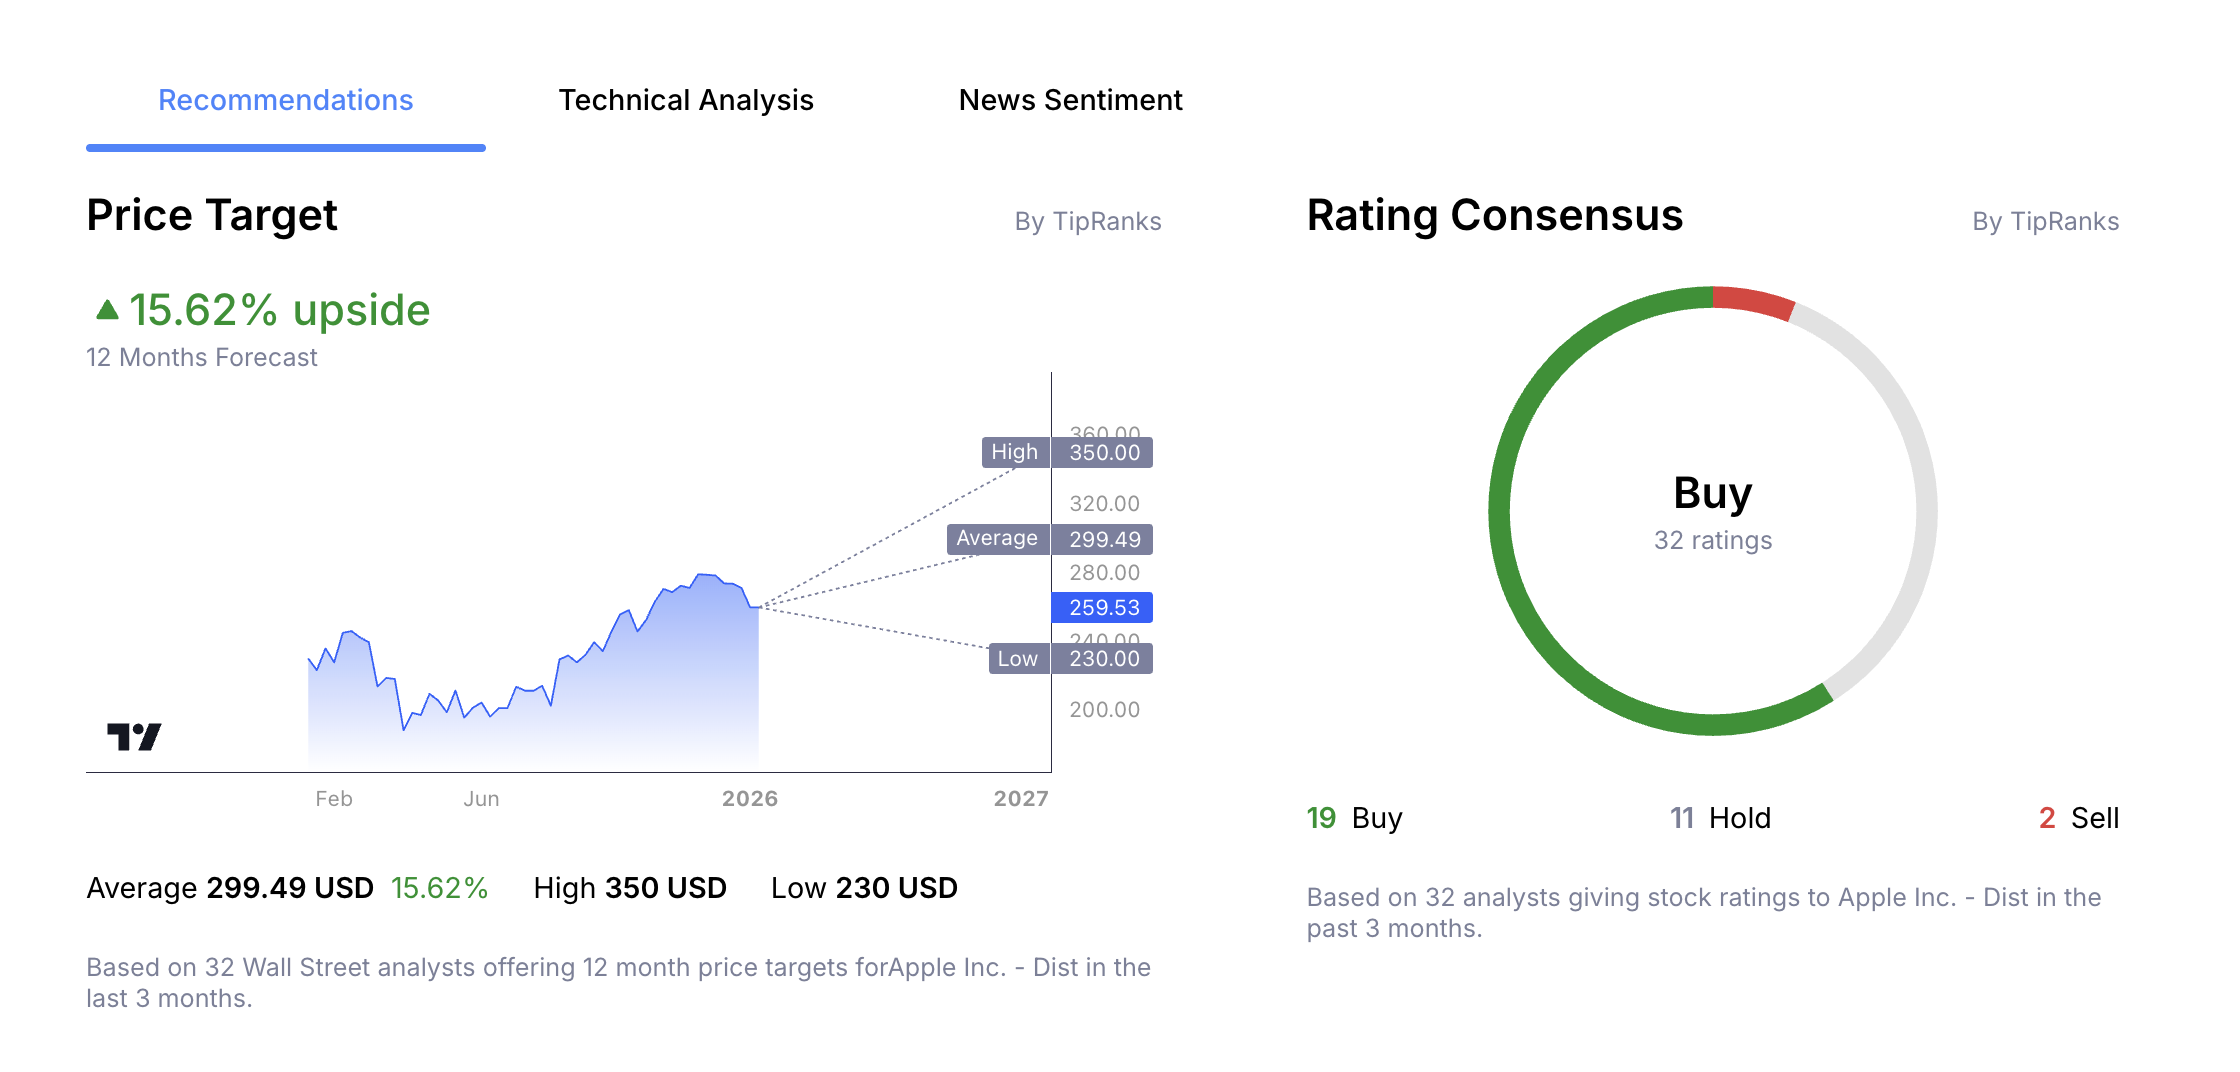Select the Recommendations tab
Viewport: 2240px width, 1072px height.
(286, 99)
